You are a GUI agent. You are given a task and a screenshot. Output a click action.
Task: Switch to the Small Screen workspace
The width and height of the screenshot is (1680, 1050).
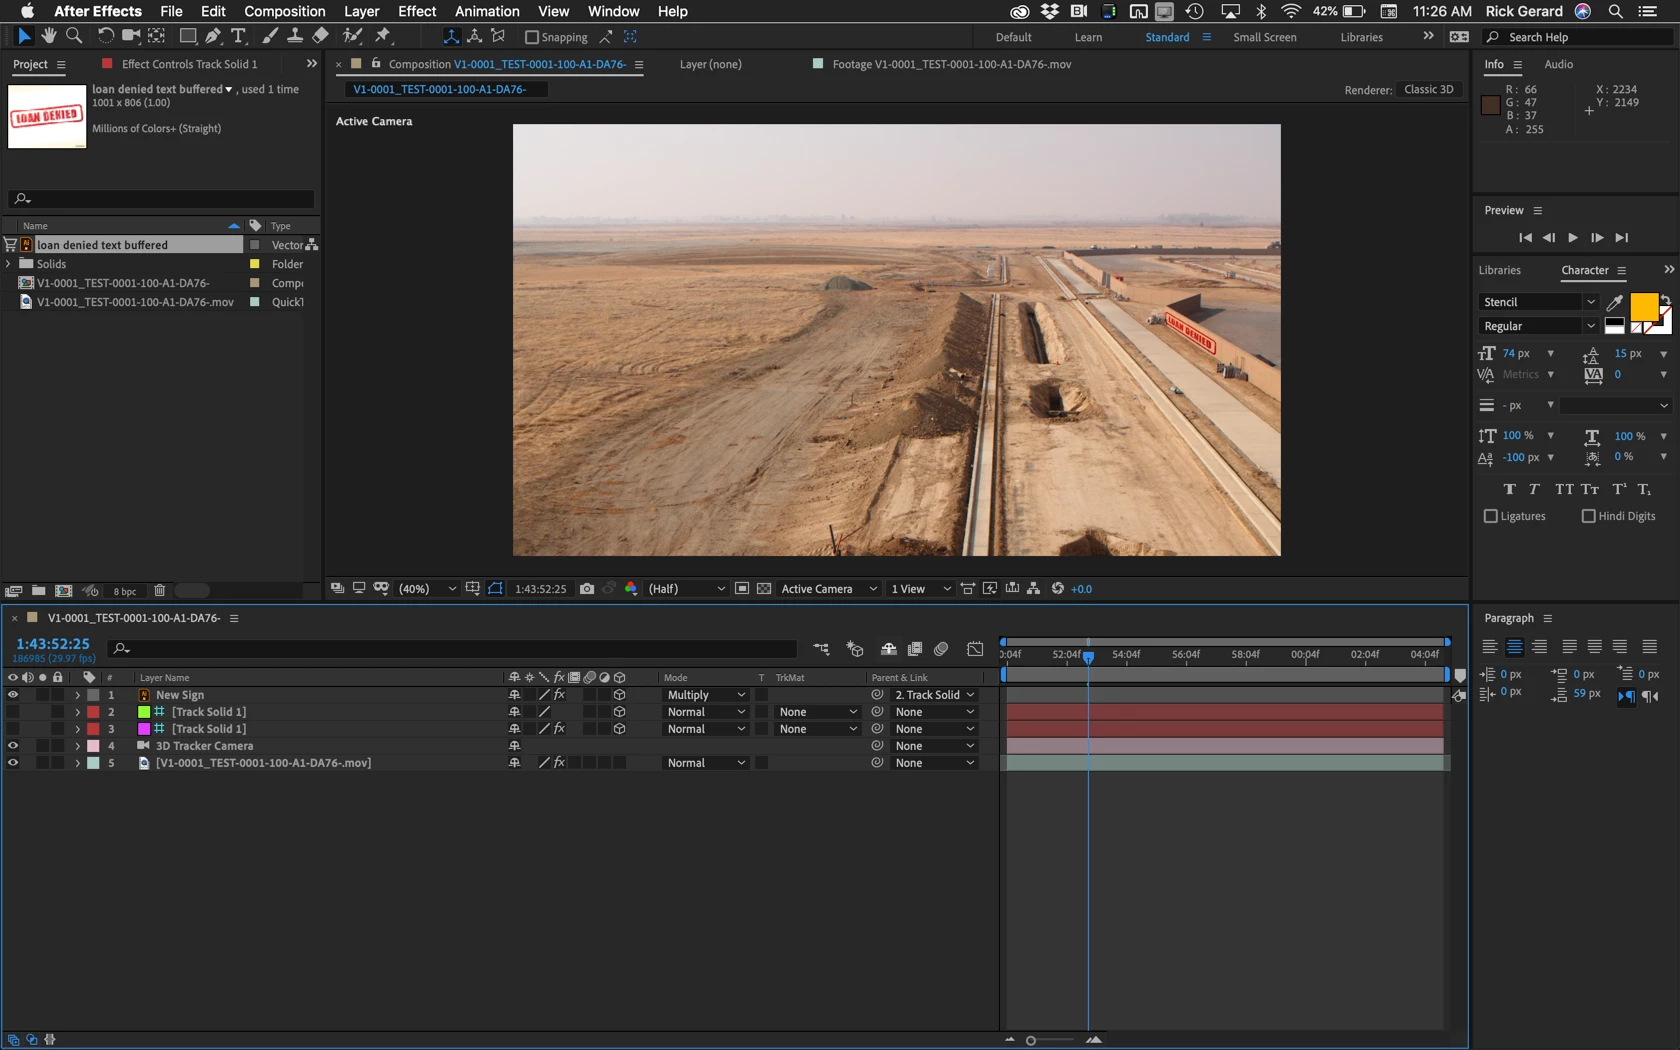point(1264,37)
